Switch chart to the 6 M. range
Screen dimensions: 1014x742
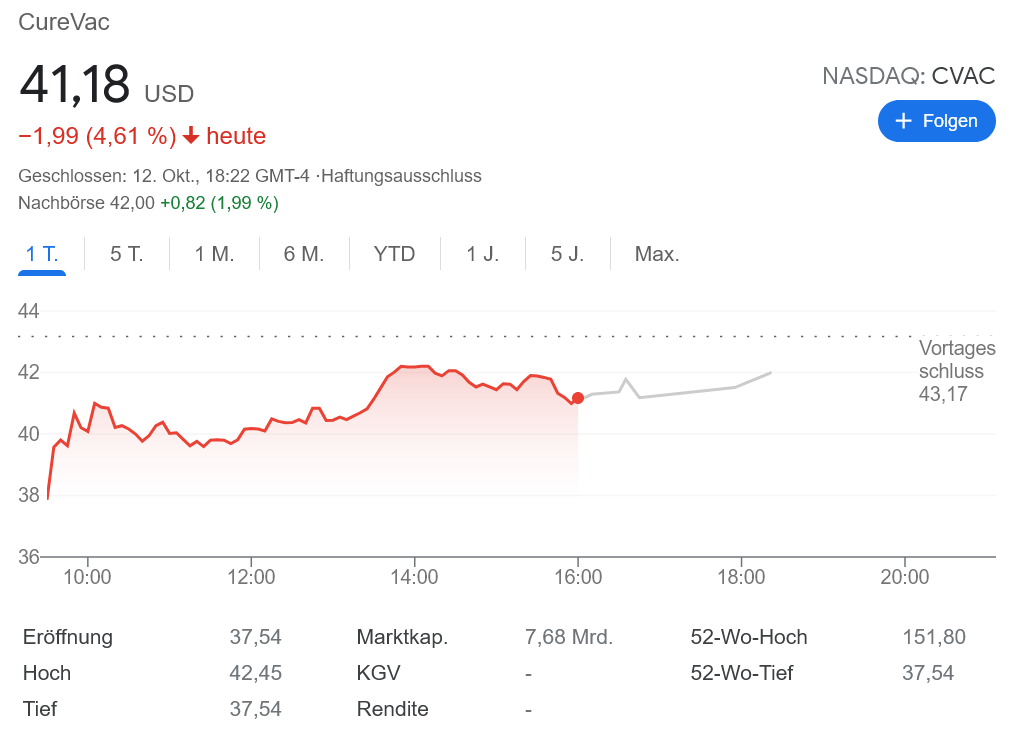point(304,254)
